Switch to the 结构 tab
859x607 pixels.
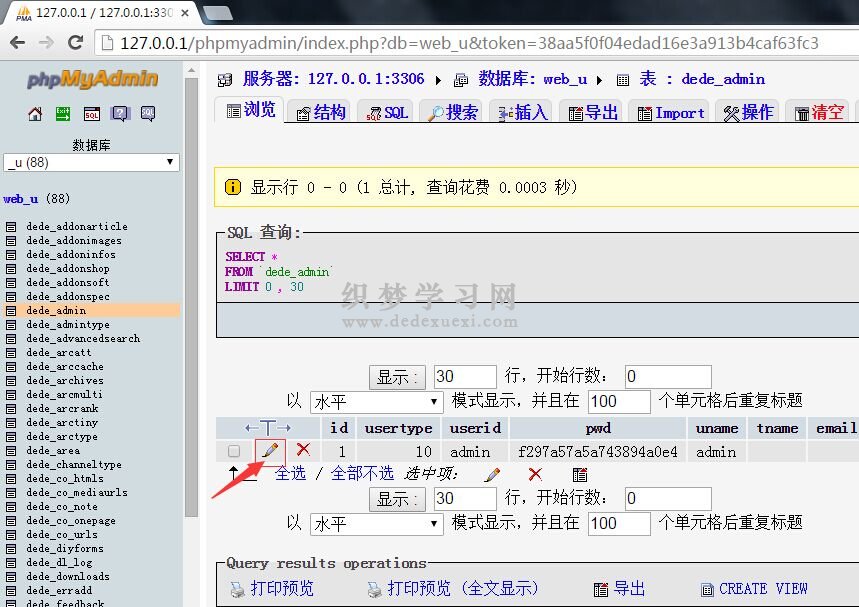321,112
